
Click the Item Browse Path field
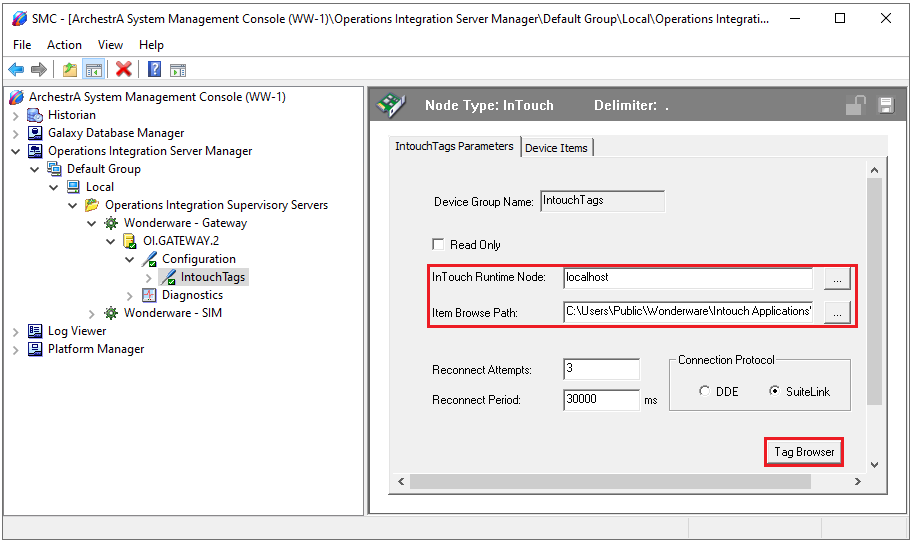click(x=688, y=312)
